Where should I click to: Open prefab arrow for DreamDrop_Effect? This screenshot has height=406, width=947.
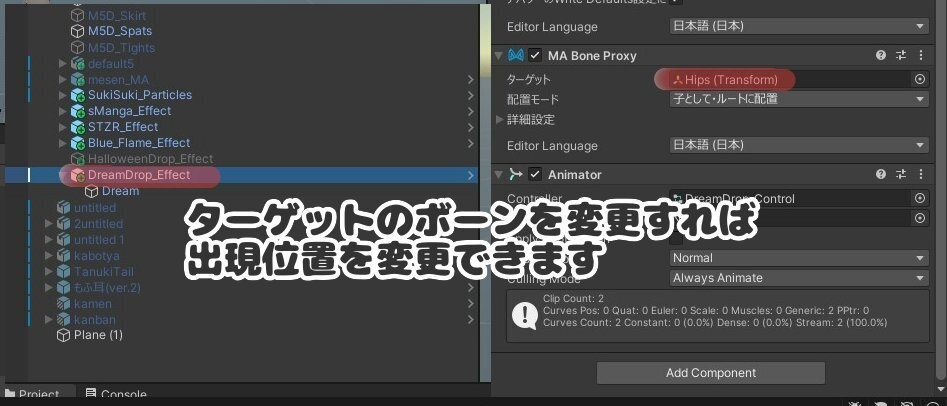[x=471, y=175]
